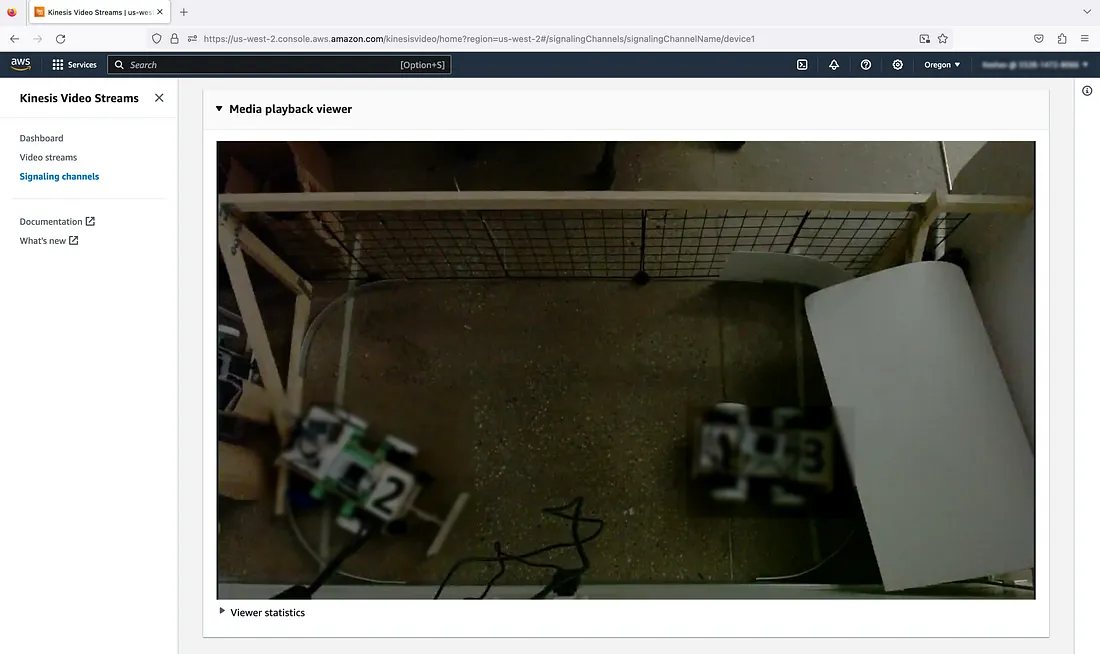Go to Dashboard in the sidebar
The width and height of the screenshot is (1100, 654).
click(41, 138)
